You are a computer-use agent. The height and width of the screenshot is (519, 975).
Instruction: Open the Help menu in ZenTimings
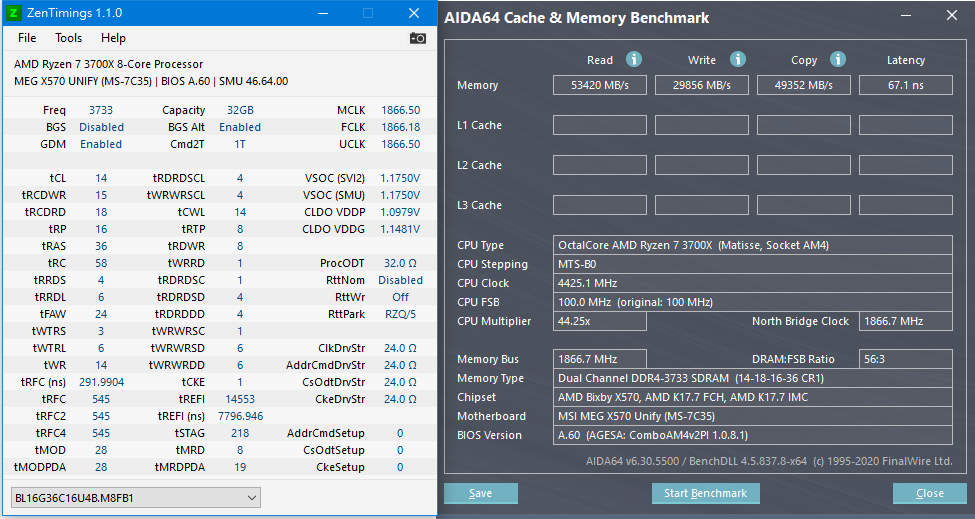pyautogui.click(x=114, y=38)
